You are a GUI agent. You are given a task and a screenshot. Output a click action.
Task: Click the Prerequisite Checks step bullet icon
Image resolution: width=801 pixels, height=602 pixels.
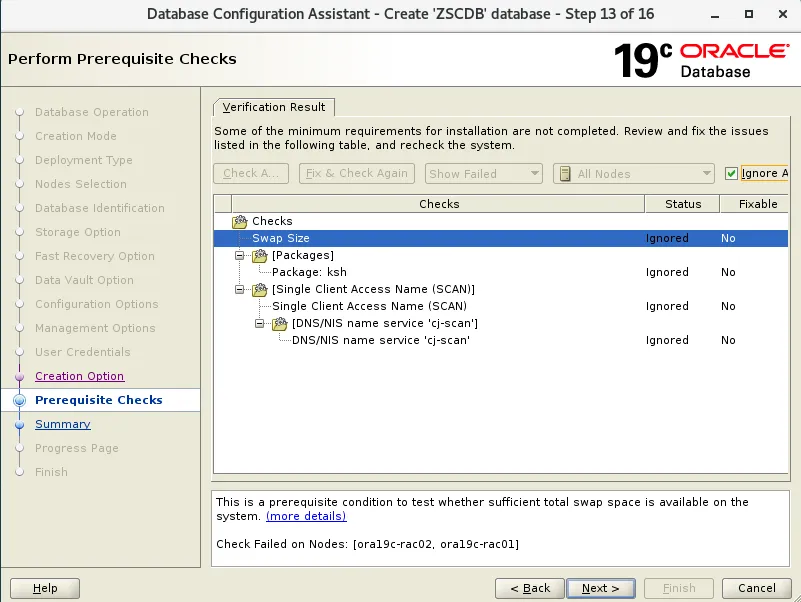click(19, 401)
